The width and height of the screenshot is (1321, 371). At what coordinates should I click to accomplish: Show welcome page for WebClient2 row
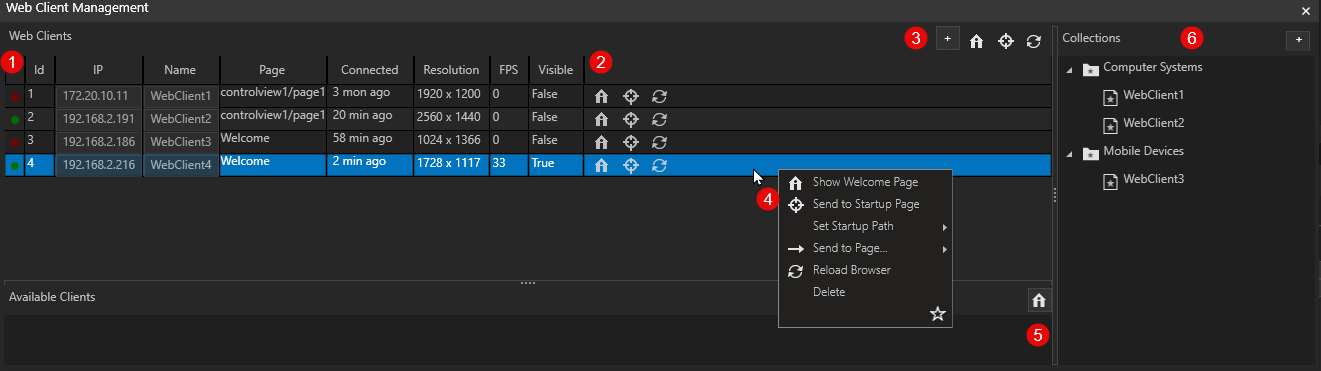click(x=601, y=119)
